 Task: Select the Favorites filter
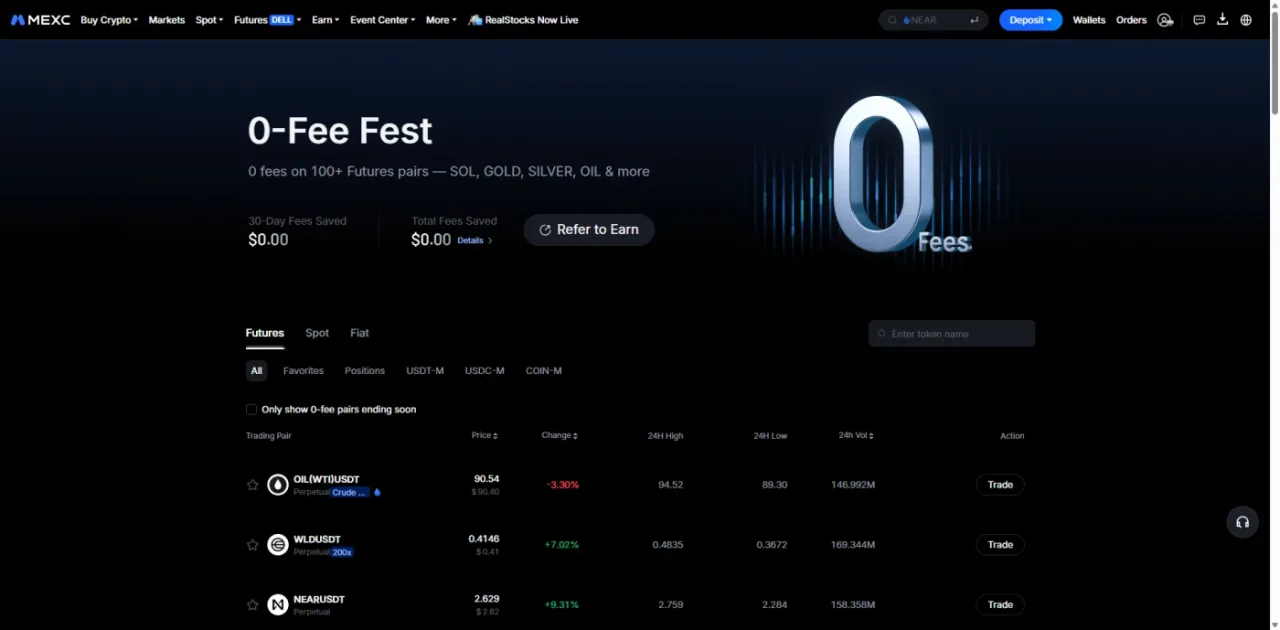(303, 371)
